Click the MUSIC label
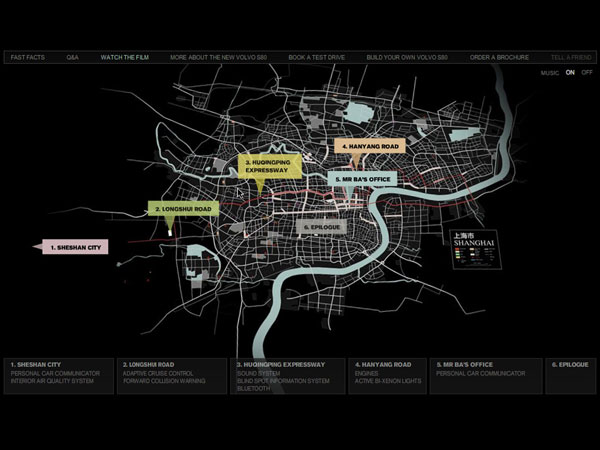This screenshot has width=600, height=450. pyautogui.click(x=550, y=73)
